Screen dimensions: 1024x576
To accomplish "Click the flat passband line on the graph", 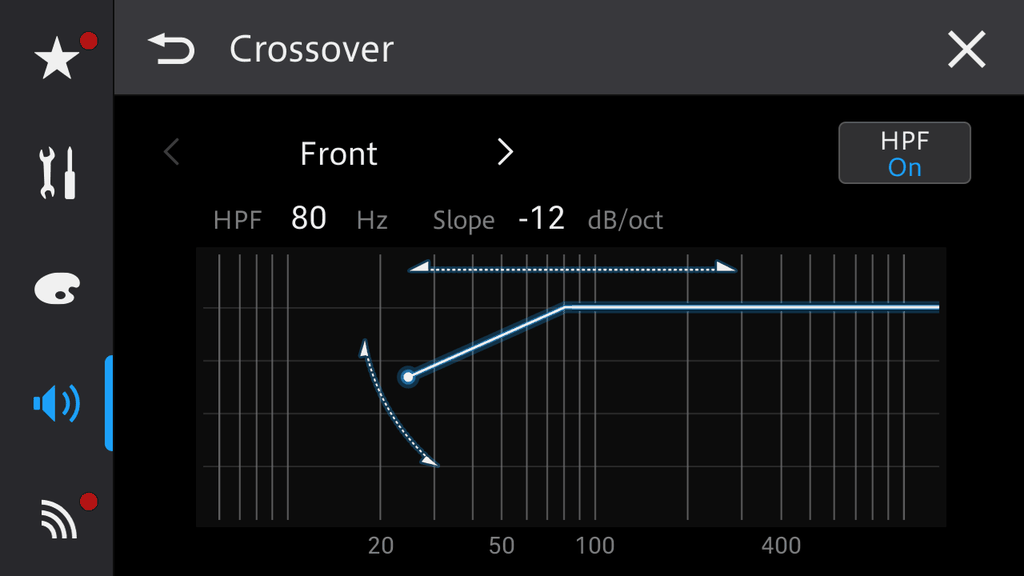I will pyautogui.click(x=750, y=307).
